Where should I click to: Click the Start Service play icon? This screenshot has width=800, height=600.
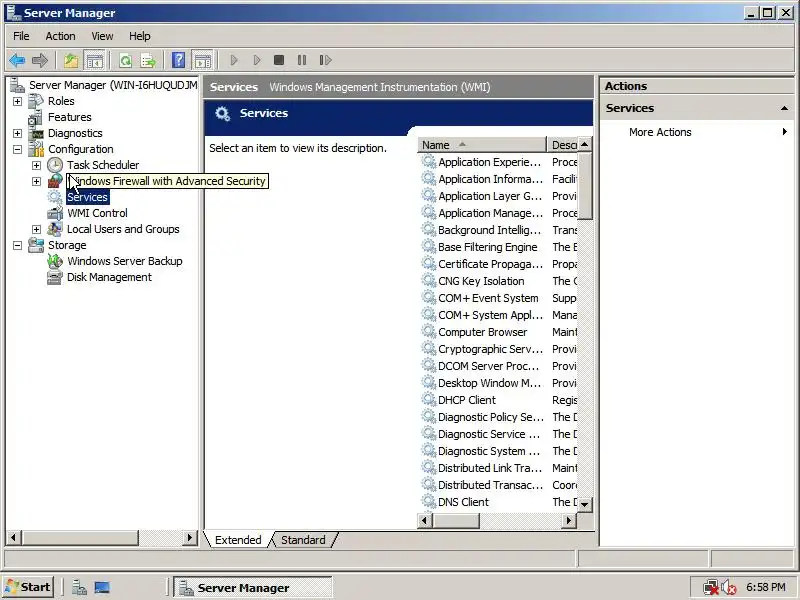[x=234, y=60]
